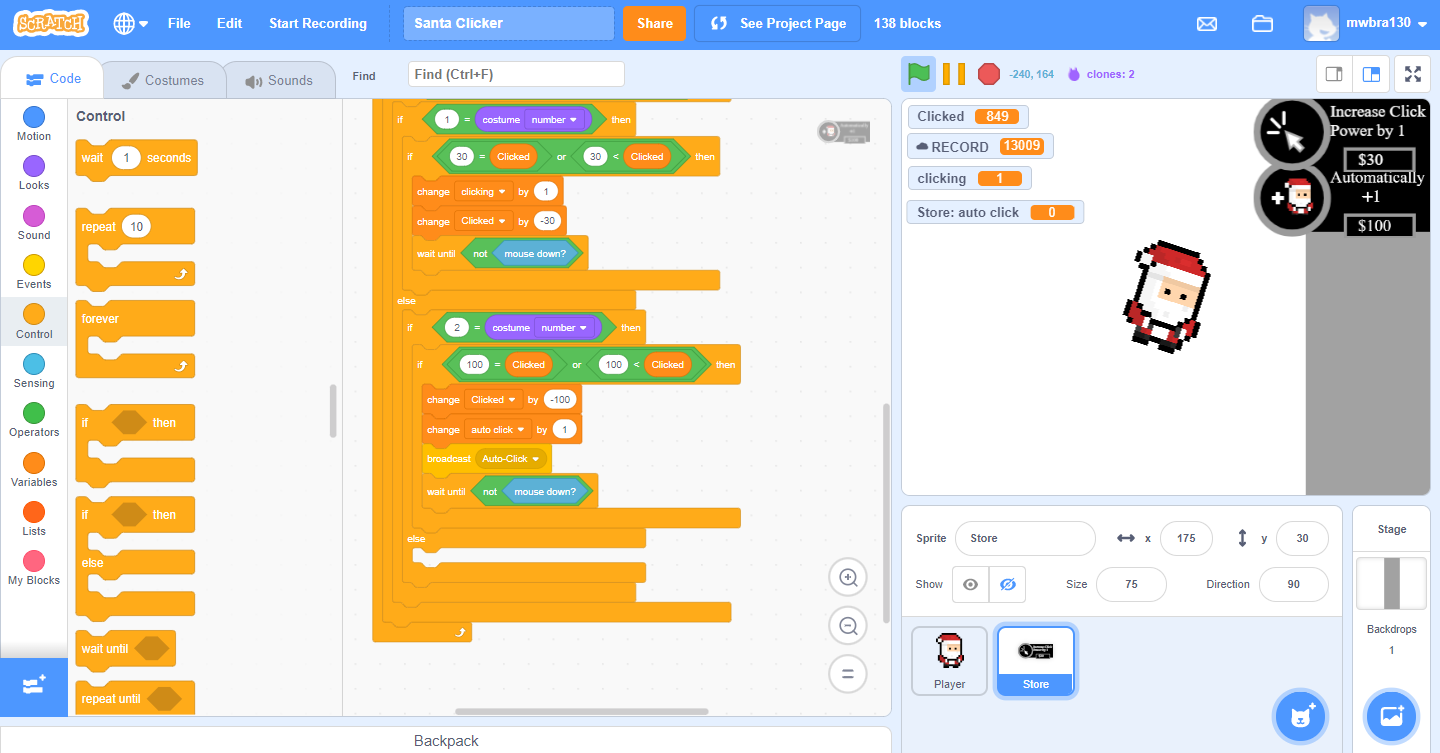Click the Increase Click Power store icon

(1291, 133)
